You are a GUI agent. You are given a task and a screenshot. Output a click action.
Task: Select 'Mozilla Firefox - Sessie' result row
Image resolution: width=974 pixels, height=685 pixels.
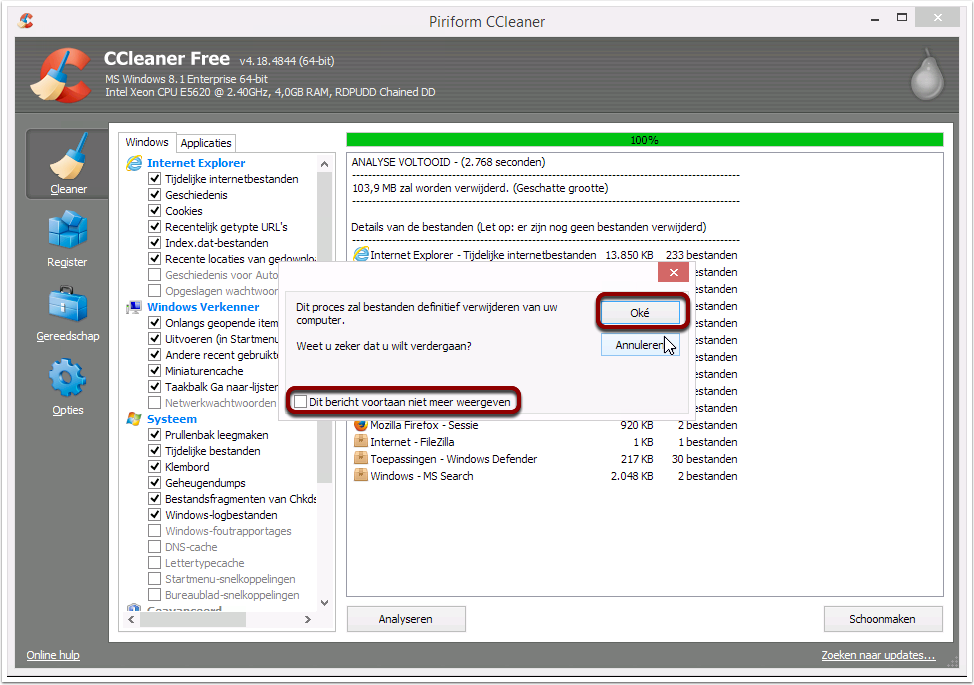pyautogui.click(x=545, y=425)
